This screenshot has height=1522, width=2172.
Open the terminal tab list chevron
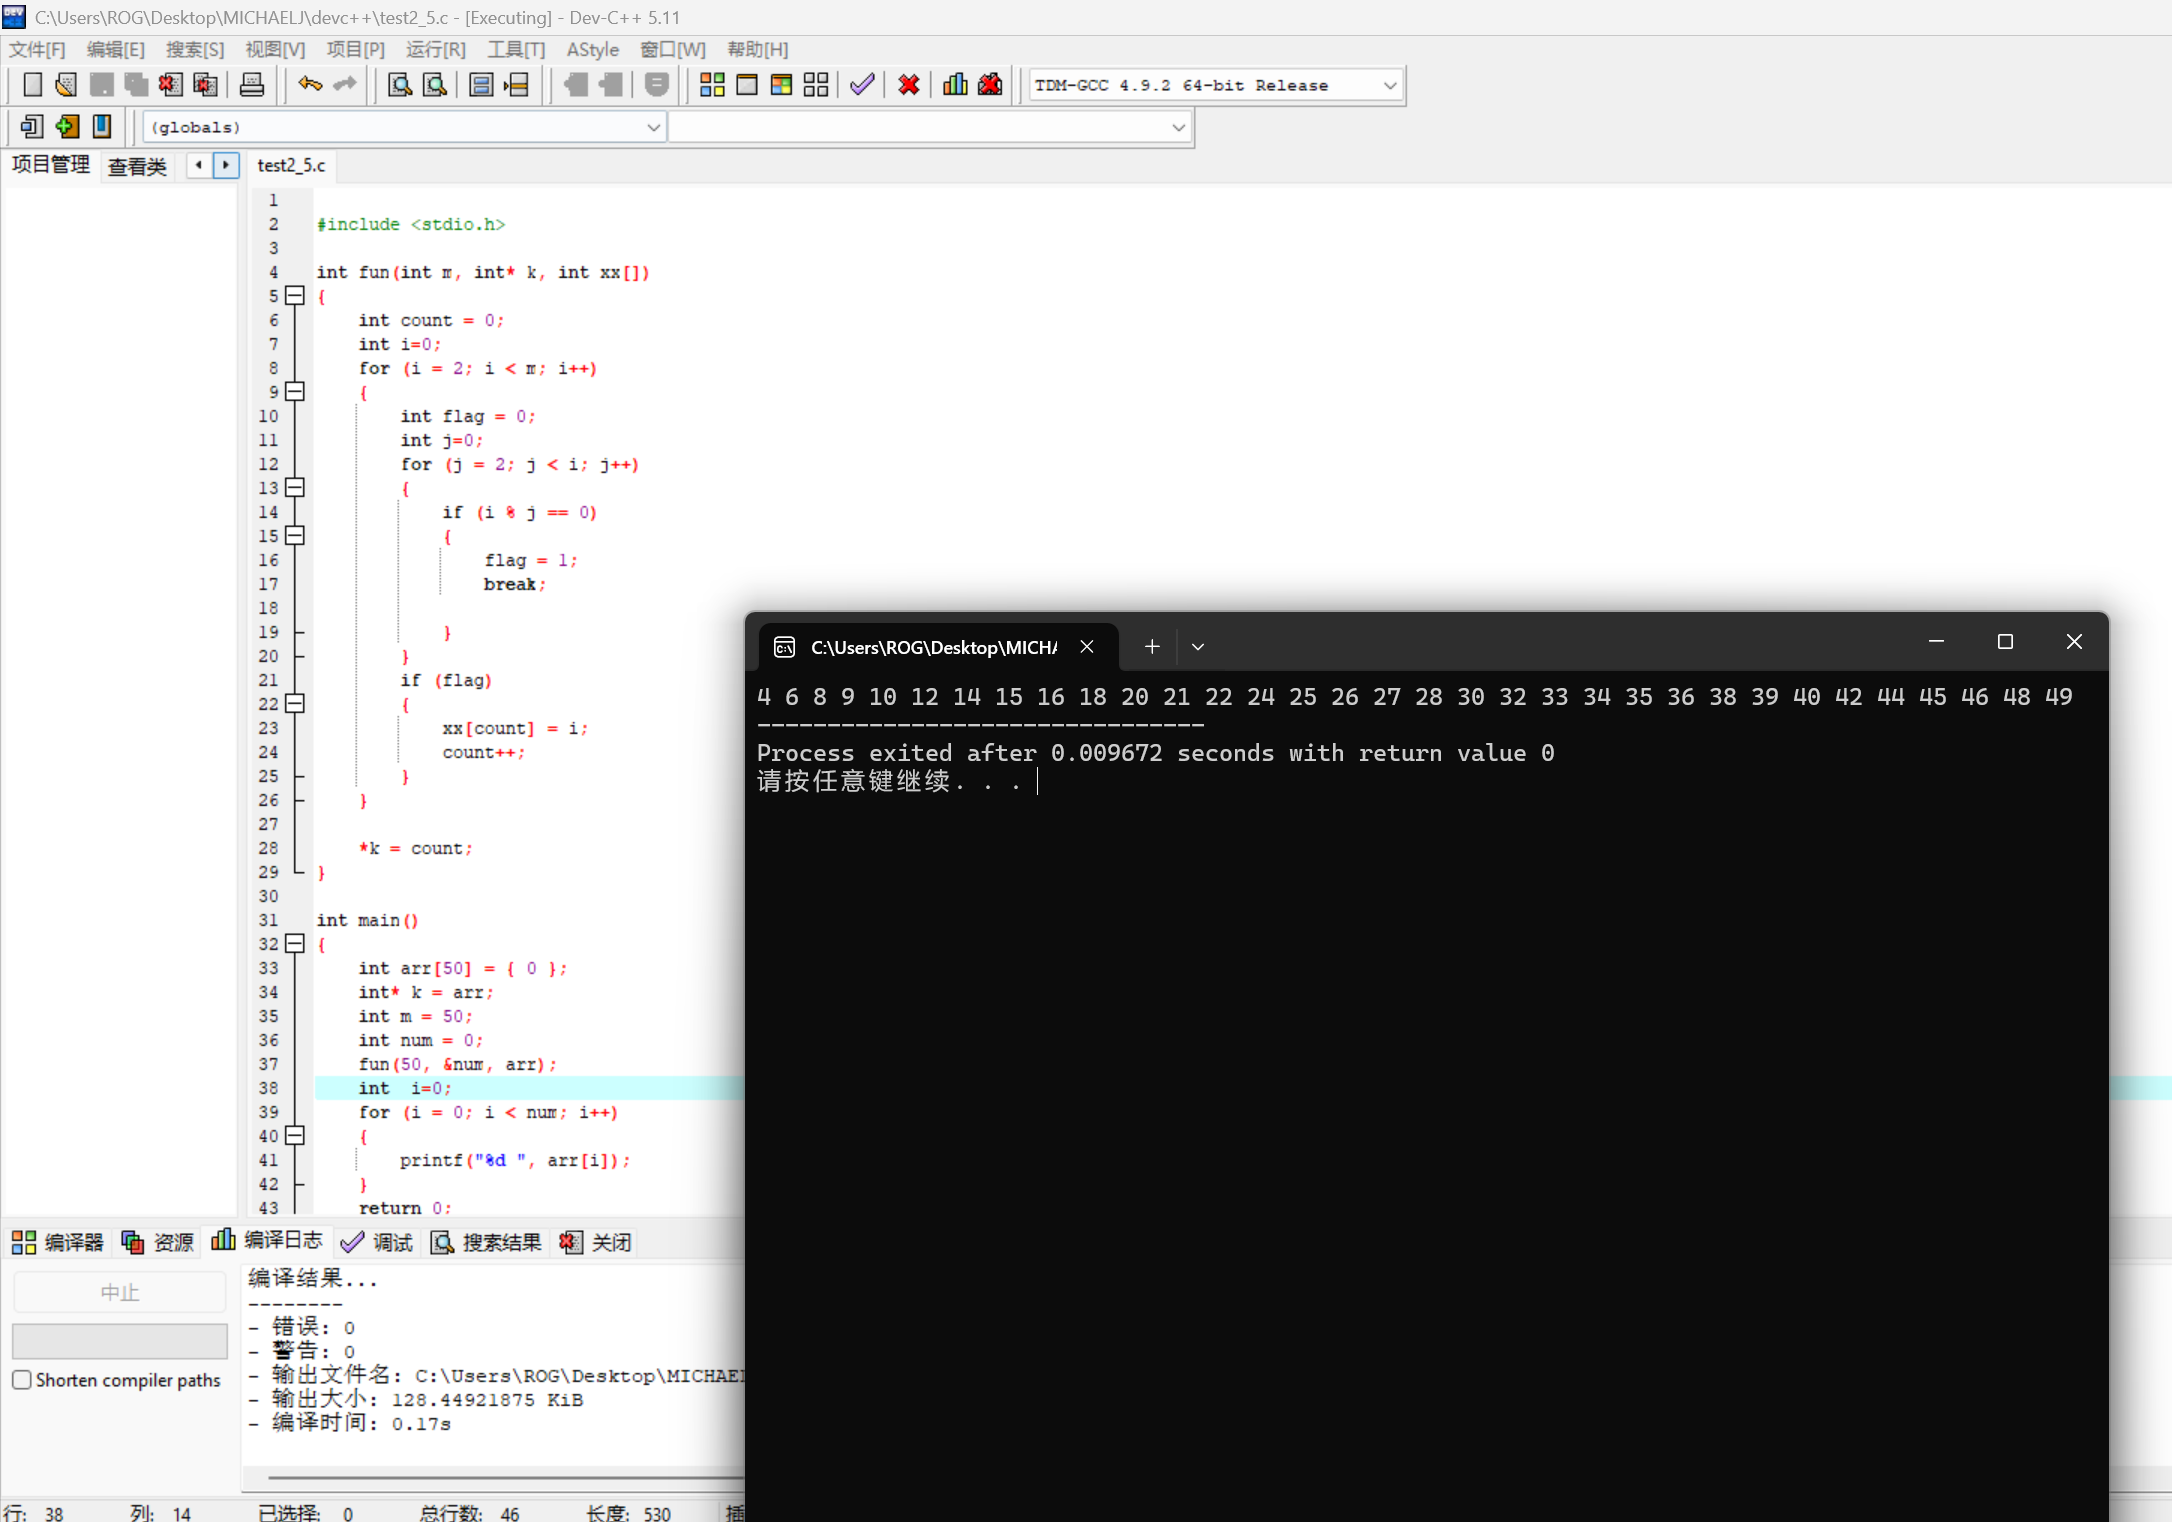click(x=1197, y=647)
